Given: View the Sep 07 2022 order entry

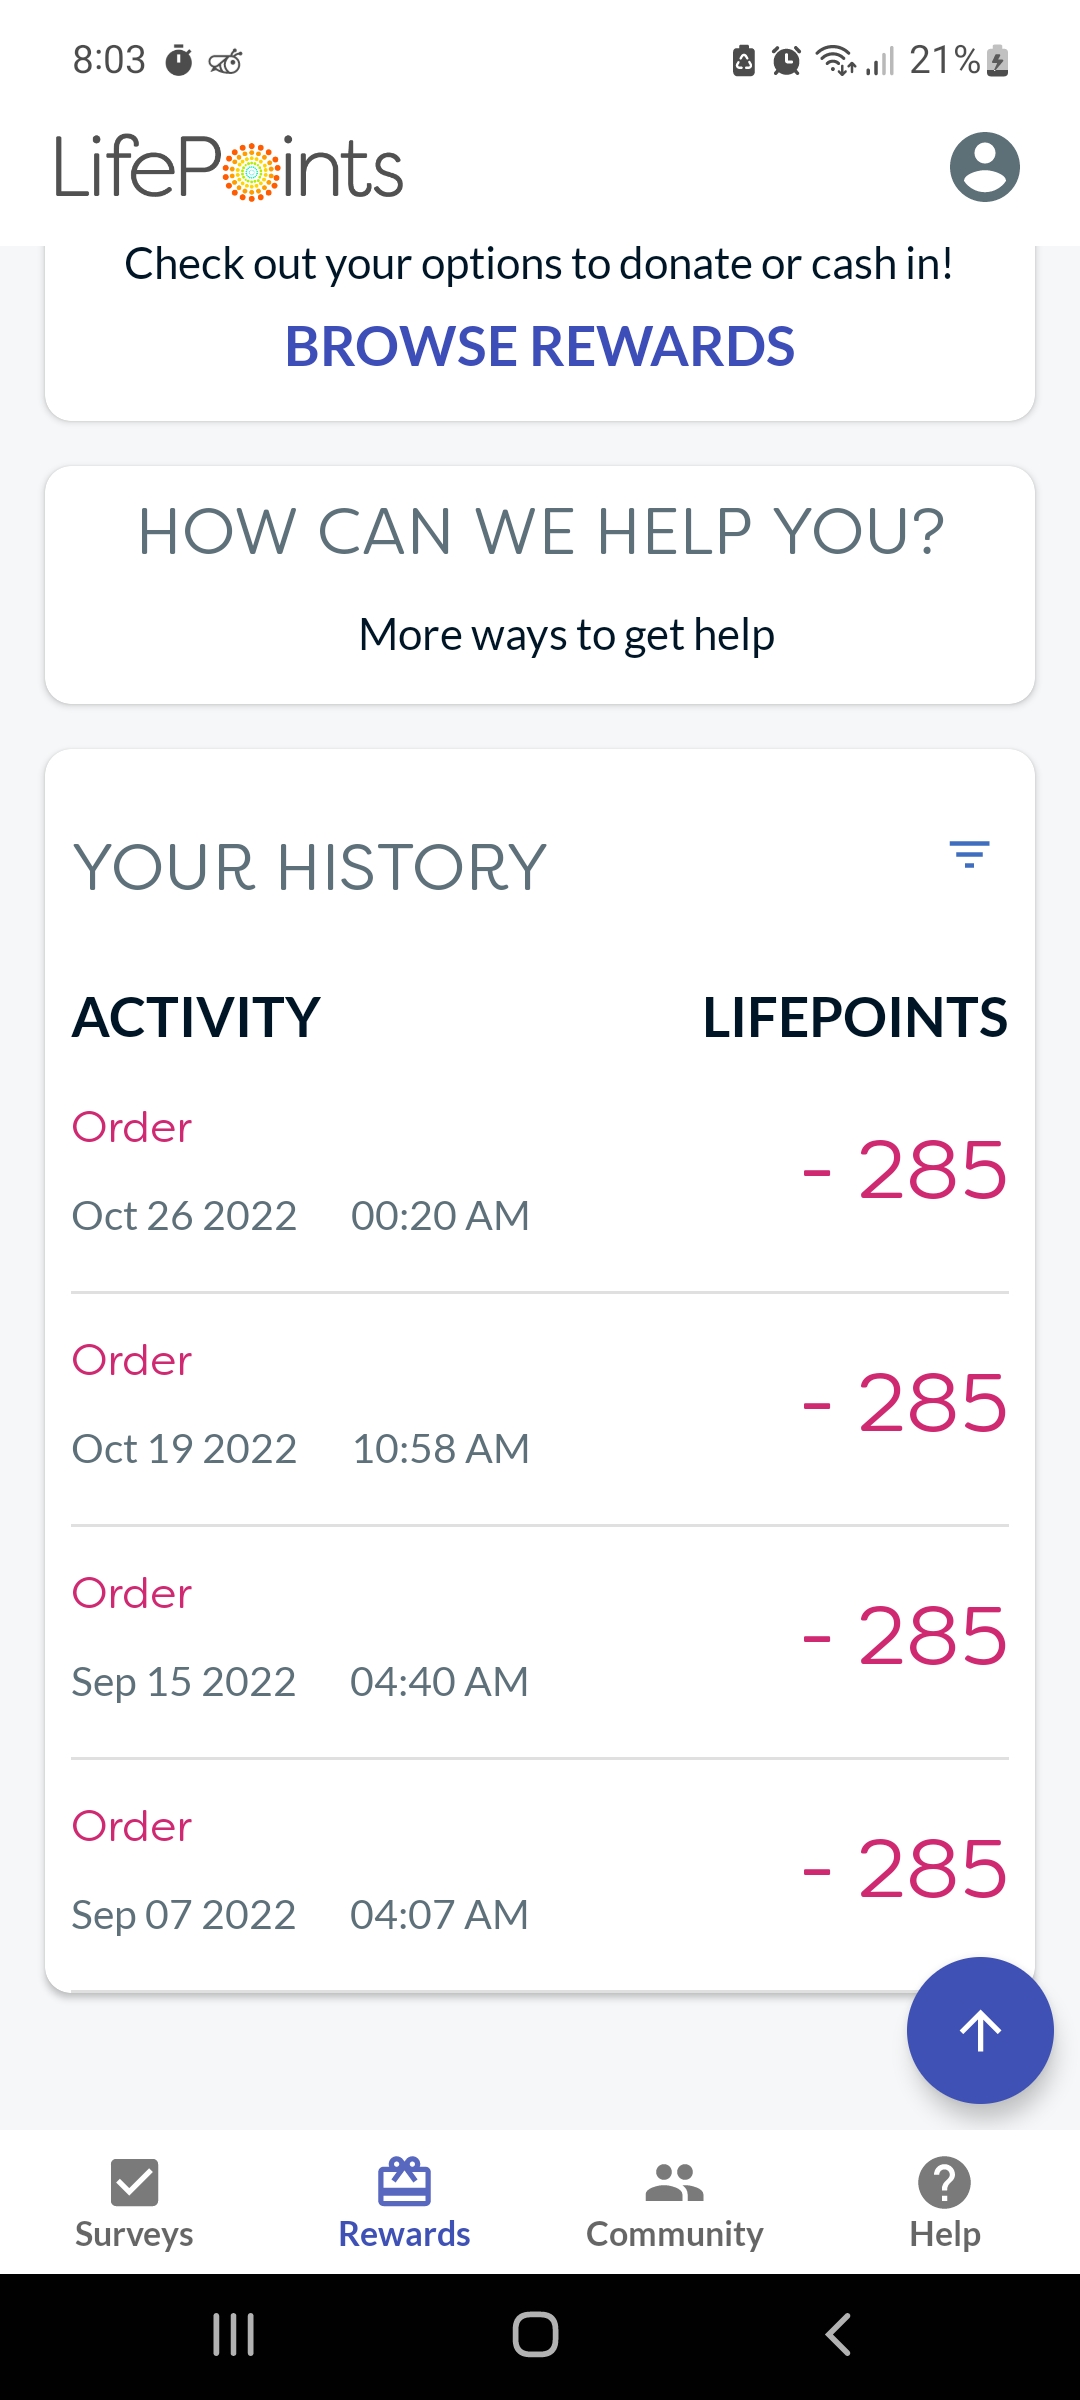Looking at the screenshot, I should point(540,1869).
